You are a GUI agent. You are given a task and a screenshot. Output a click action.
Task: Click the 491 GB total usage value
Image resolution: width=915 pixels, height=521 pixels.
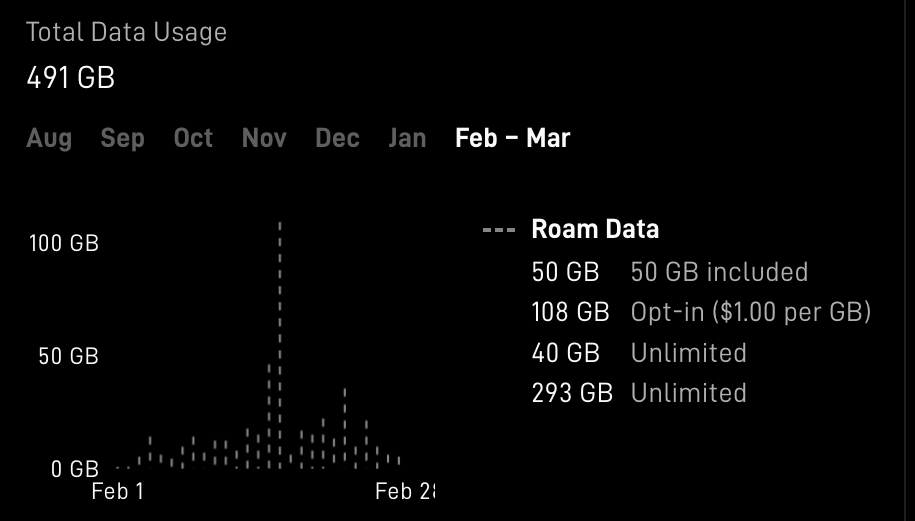70,78
